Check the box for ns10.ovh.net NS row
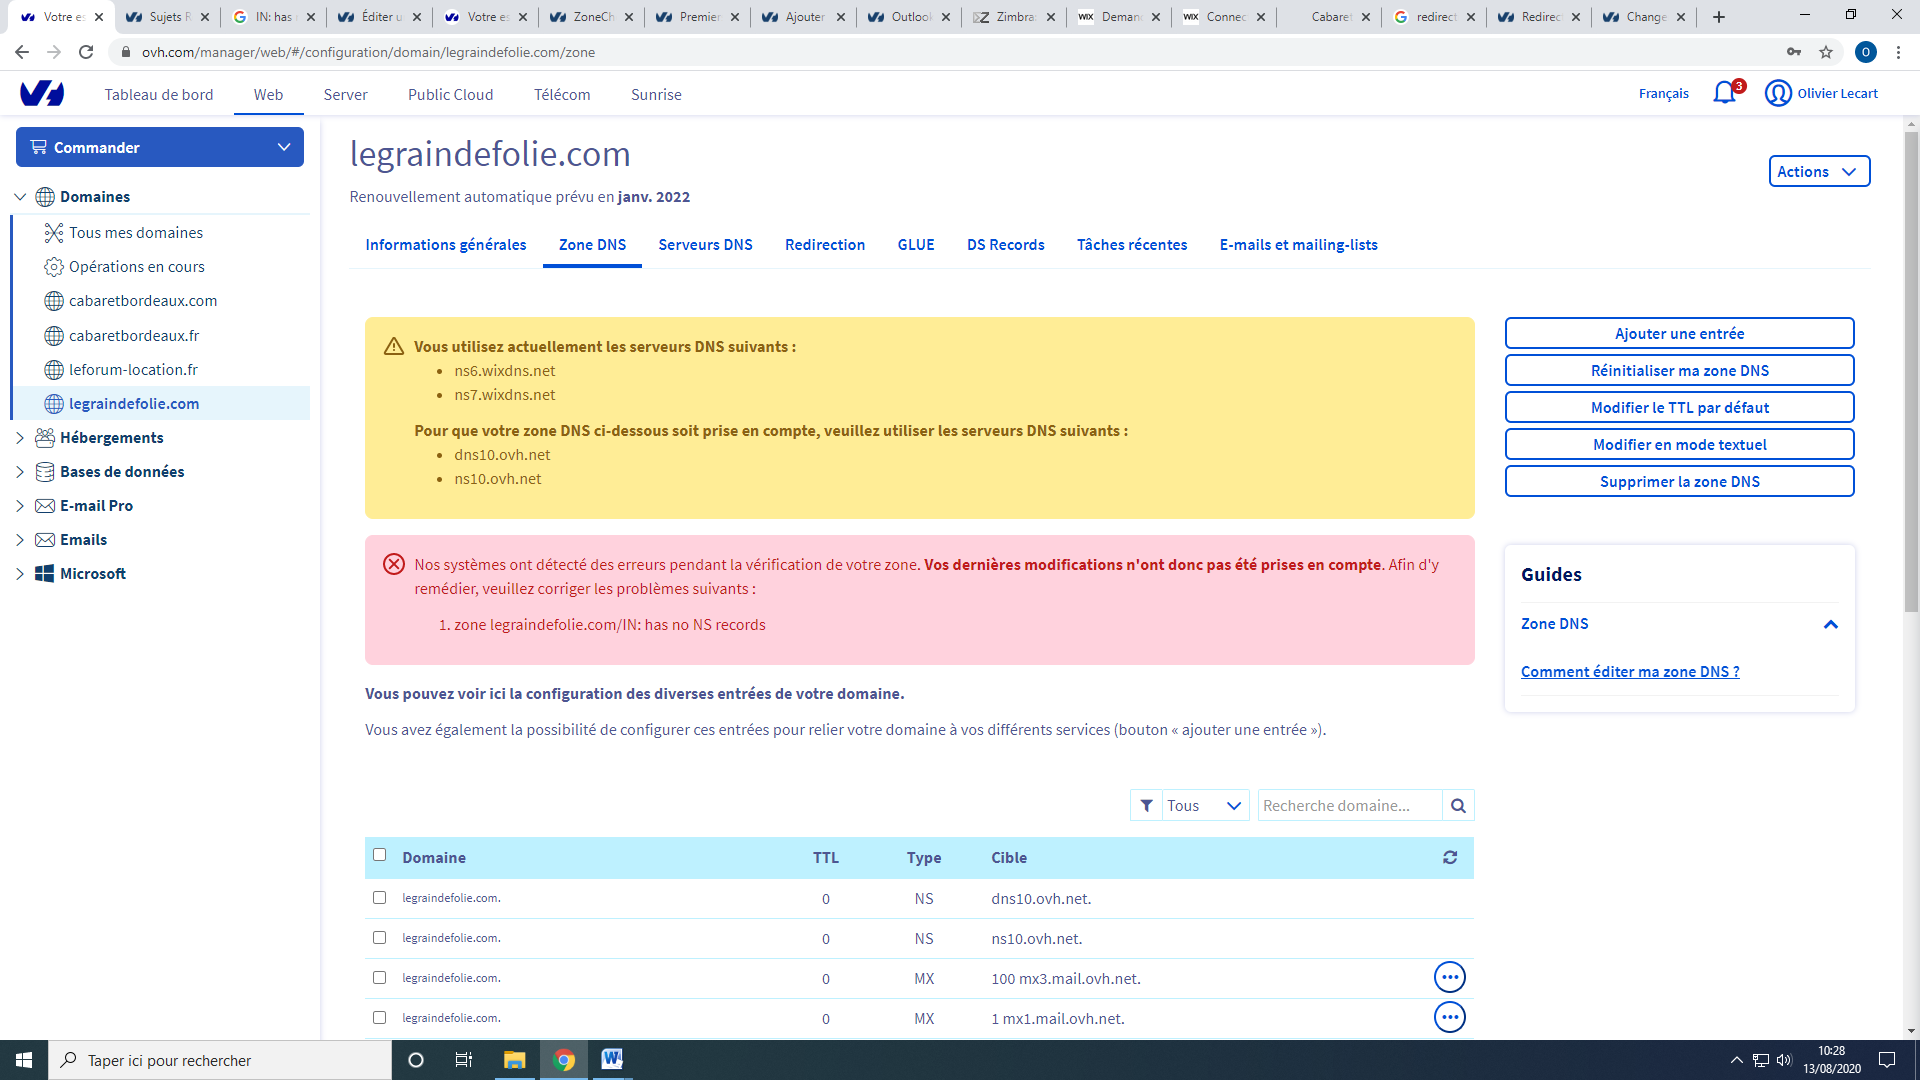 point(379,938)
